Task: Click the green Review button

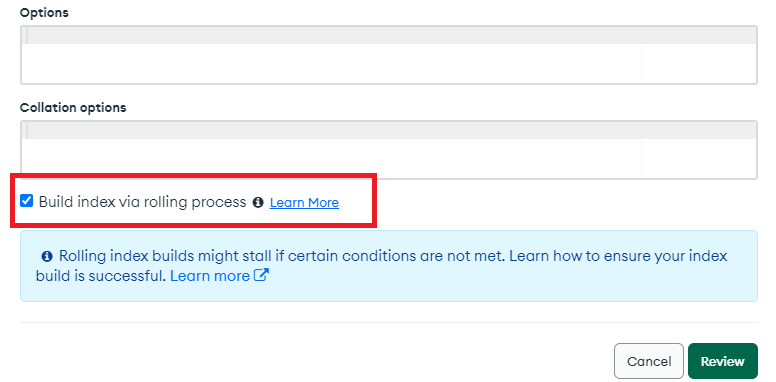Action: (x=723, y=361)
